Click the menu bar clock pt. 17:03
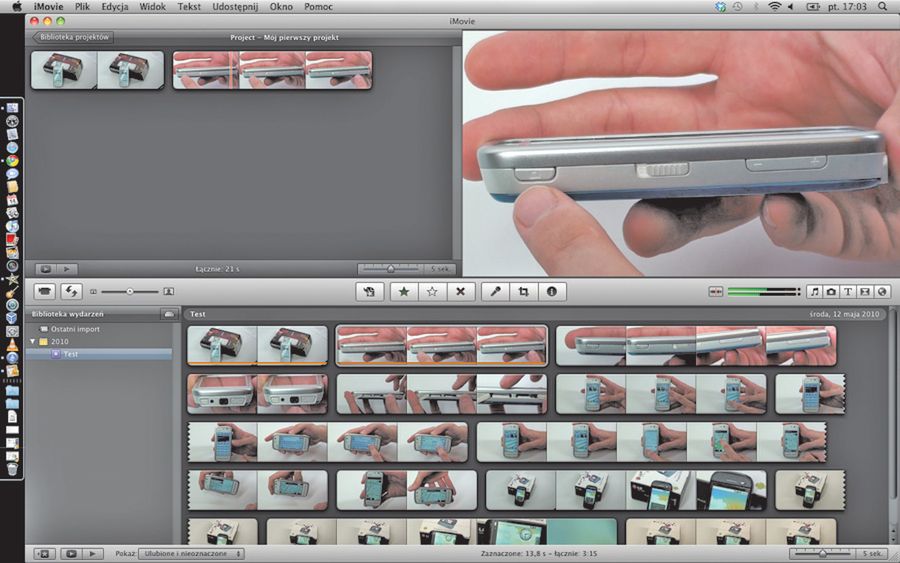 coord(847,6)
